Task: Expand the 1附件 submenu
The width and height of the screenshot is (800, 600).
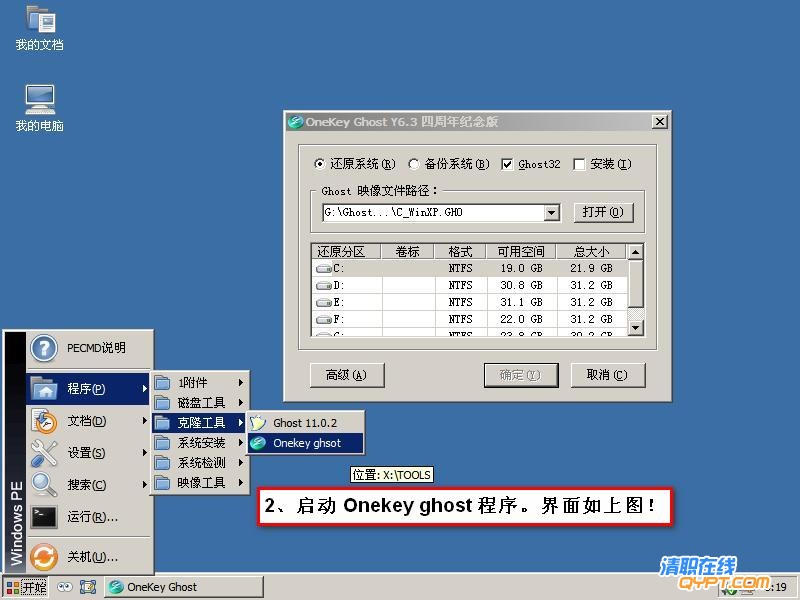Action: click(x=240, y=382)
